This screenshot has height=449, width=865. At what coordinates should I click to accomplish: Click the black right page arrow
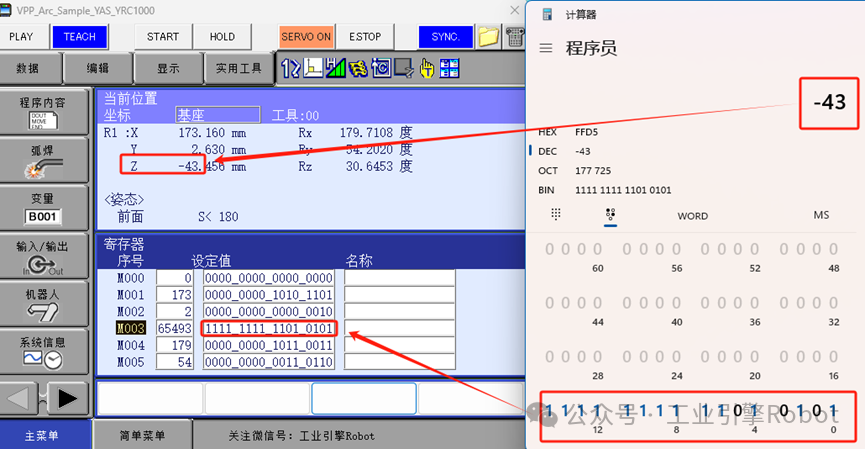(x=67, y=398)
